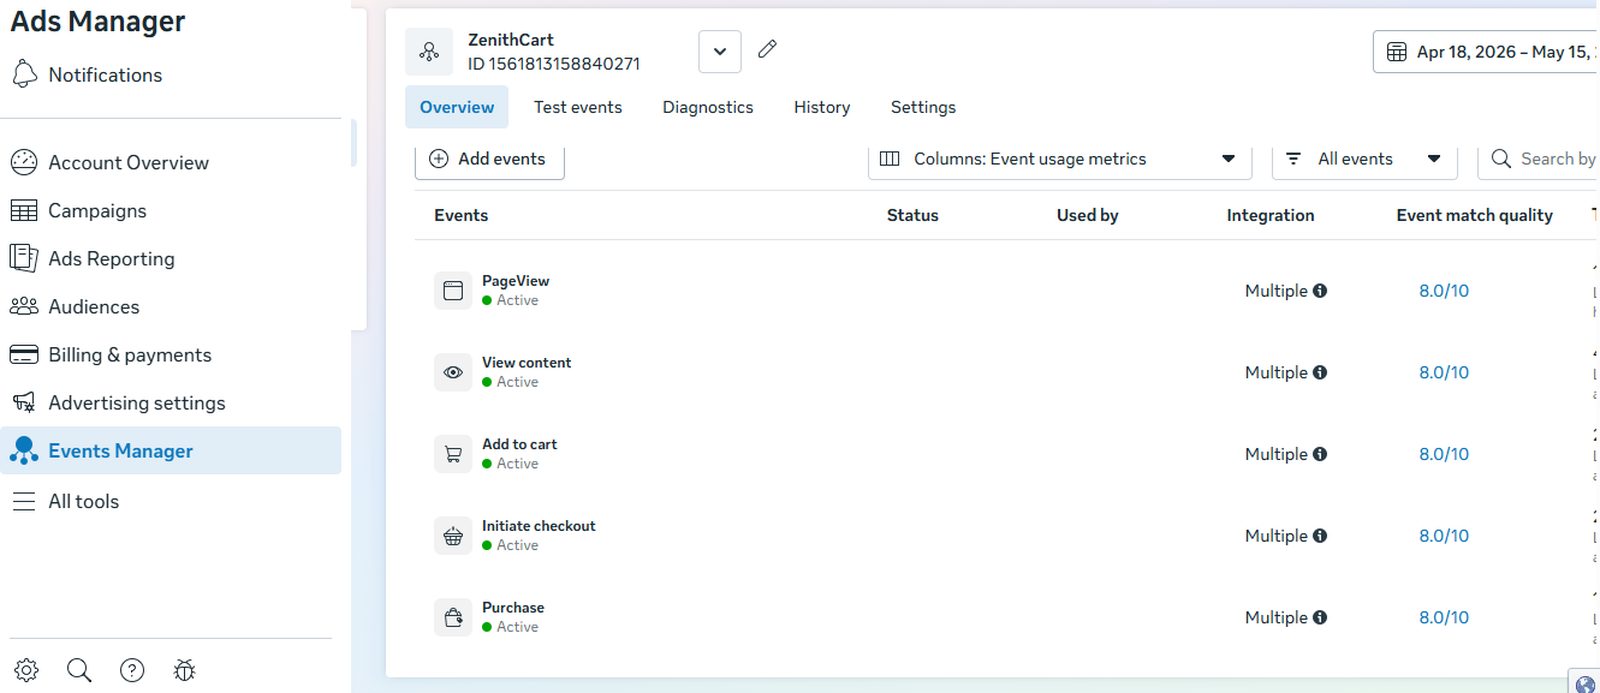1600x693 pixels.
Task: Click the Add to cart event icon
Action: (453, 454)
